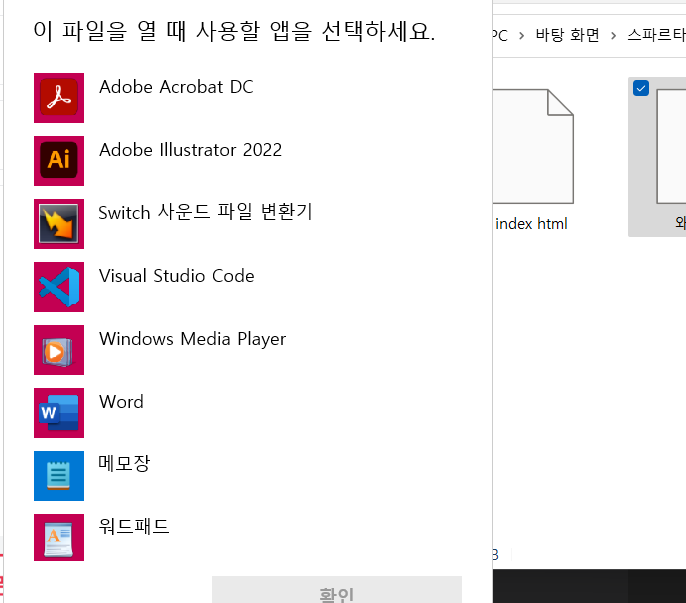Click the Adobe Illustrator 2022 label
686x603 pixels.
(190, 150)
